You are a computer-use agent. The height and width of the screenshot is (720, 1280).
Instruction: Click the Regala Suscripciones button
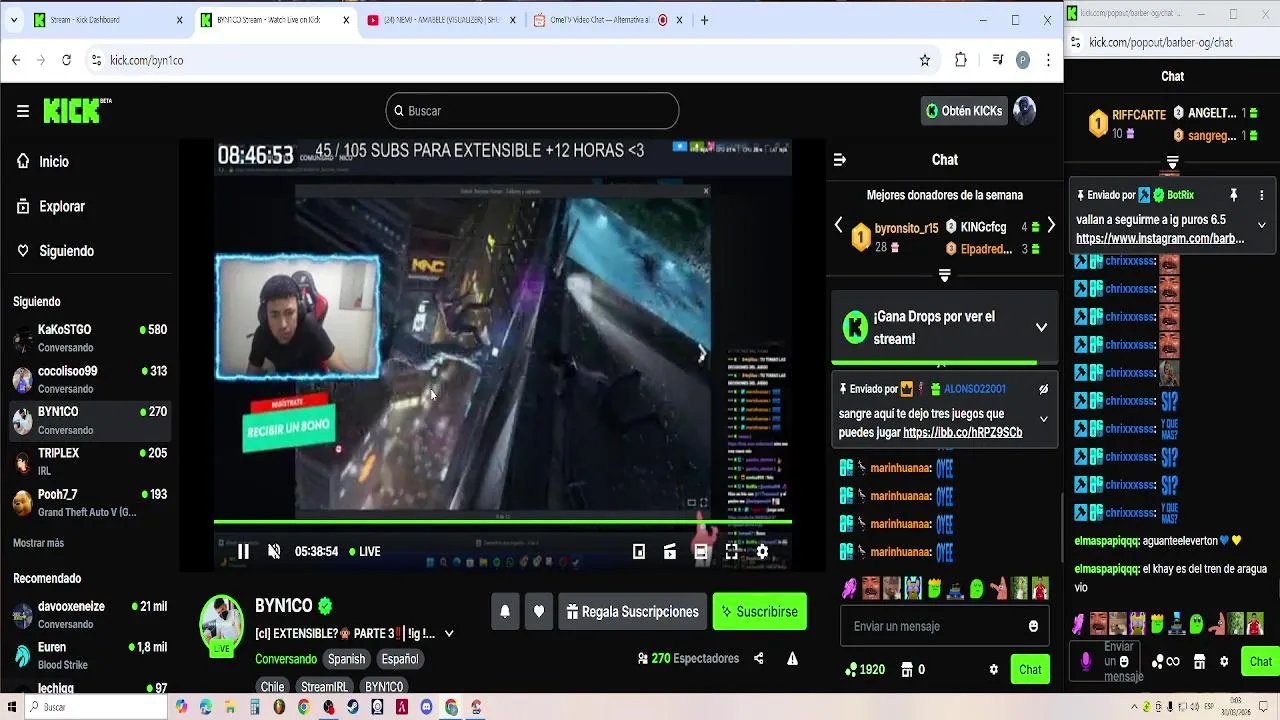pos(632,612)
